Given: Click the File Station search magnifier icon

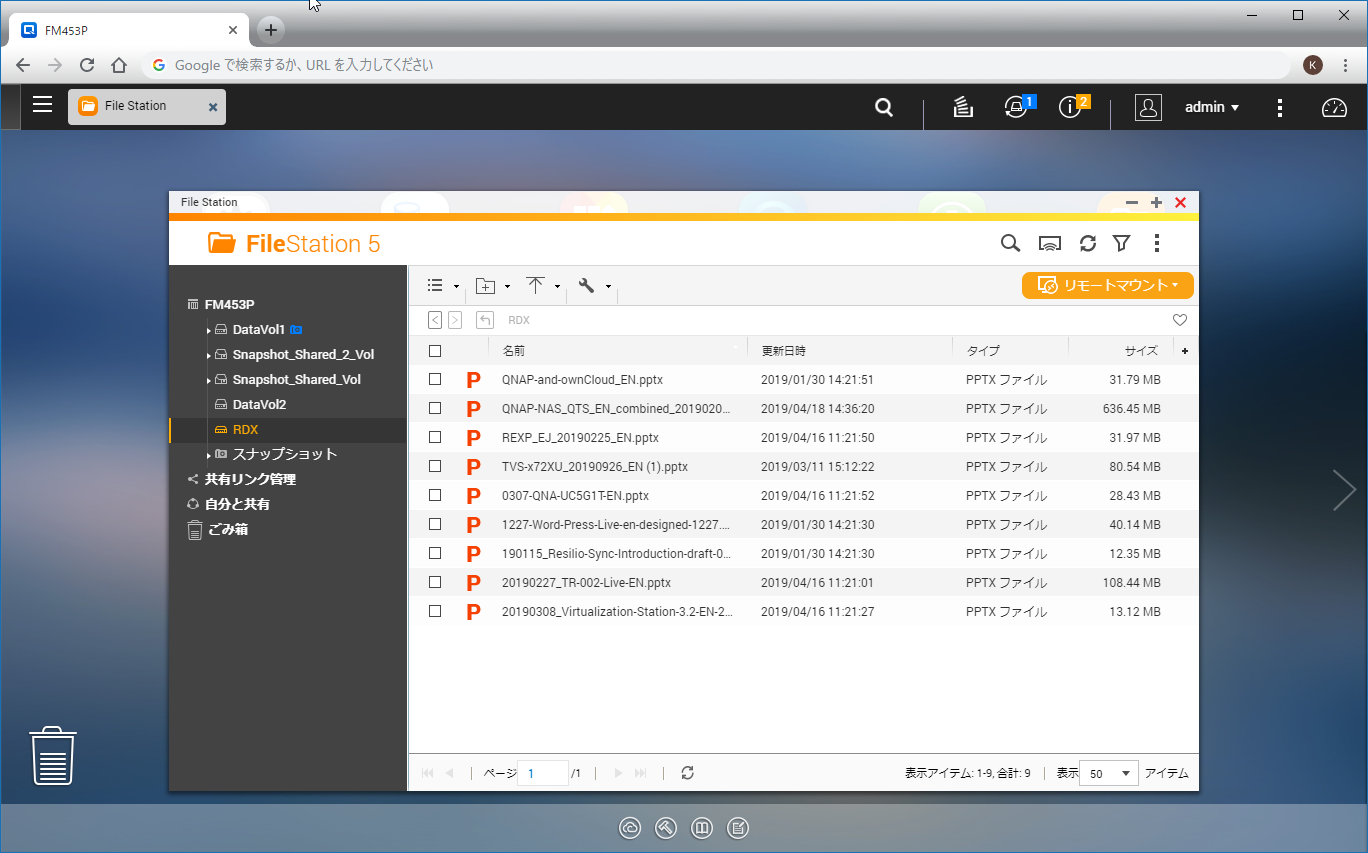Looking at the screenshot, I should (x=1010, y=243).
